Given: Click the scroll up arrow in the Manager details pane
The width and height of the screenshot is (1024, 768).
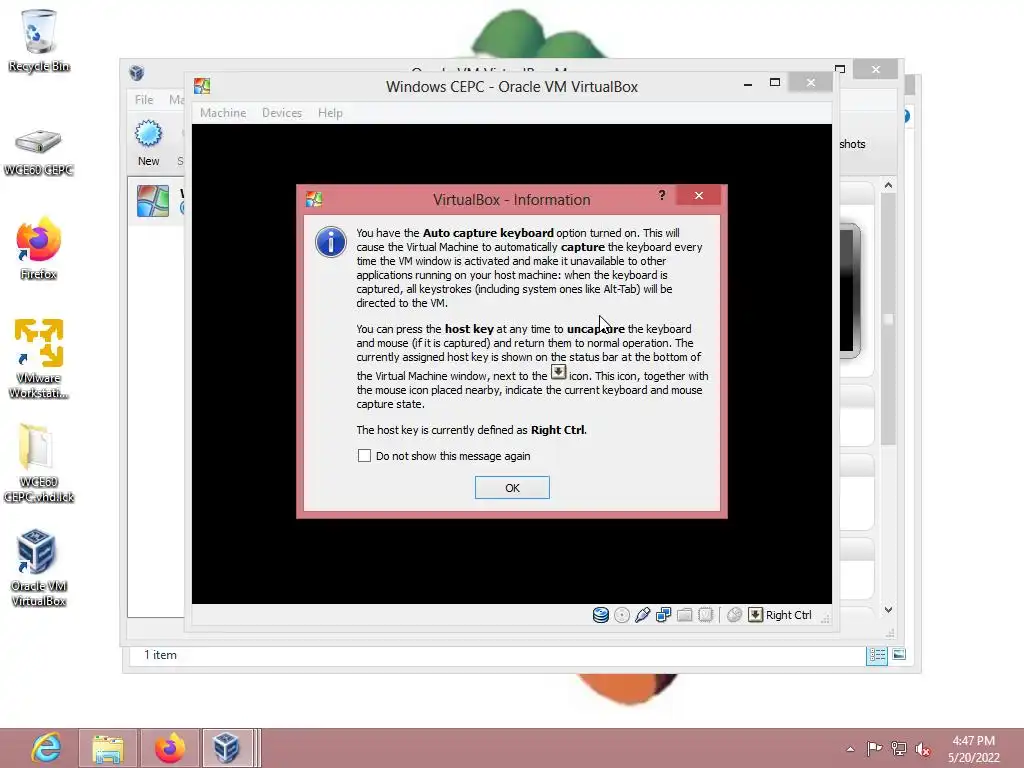Looking at the screenshot, I should point(888,185).
